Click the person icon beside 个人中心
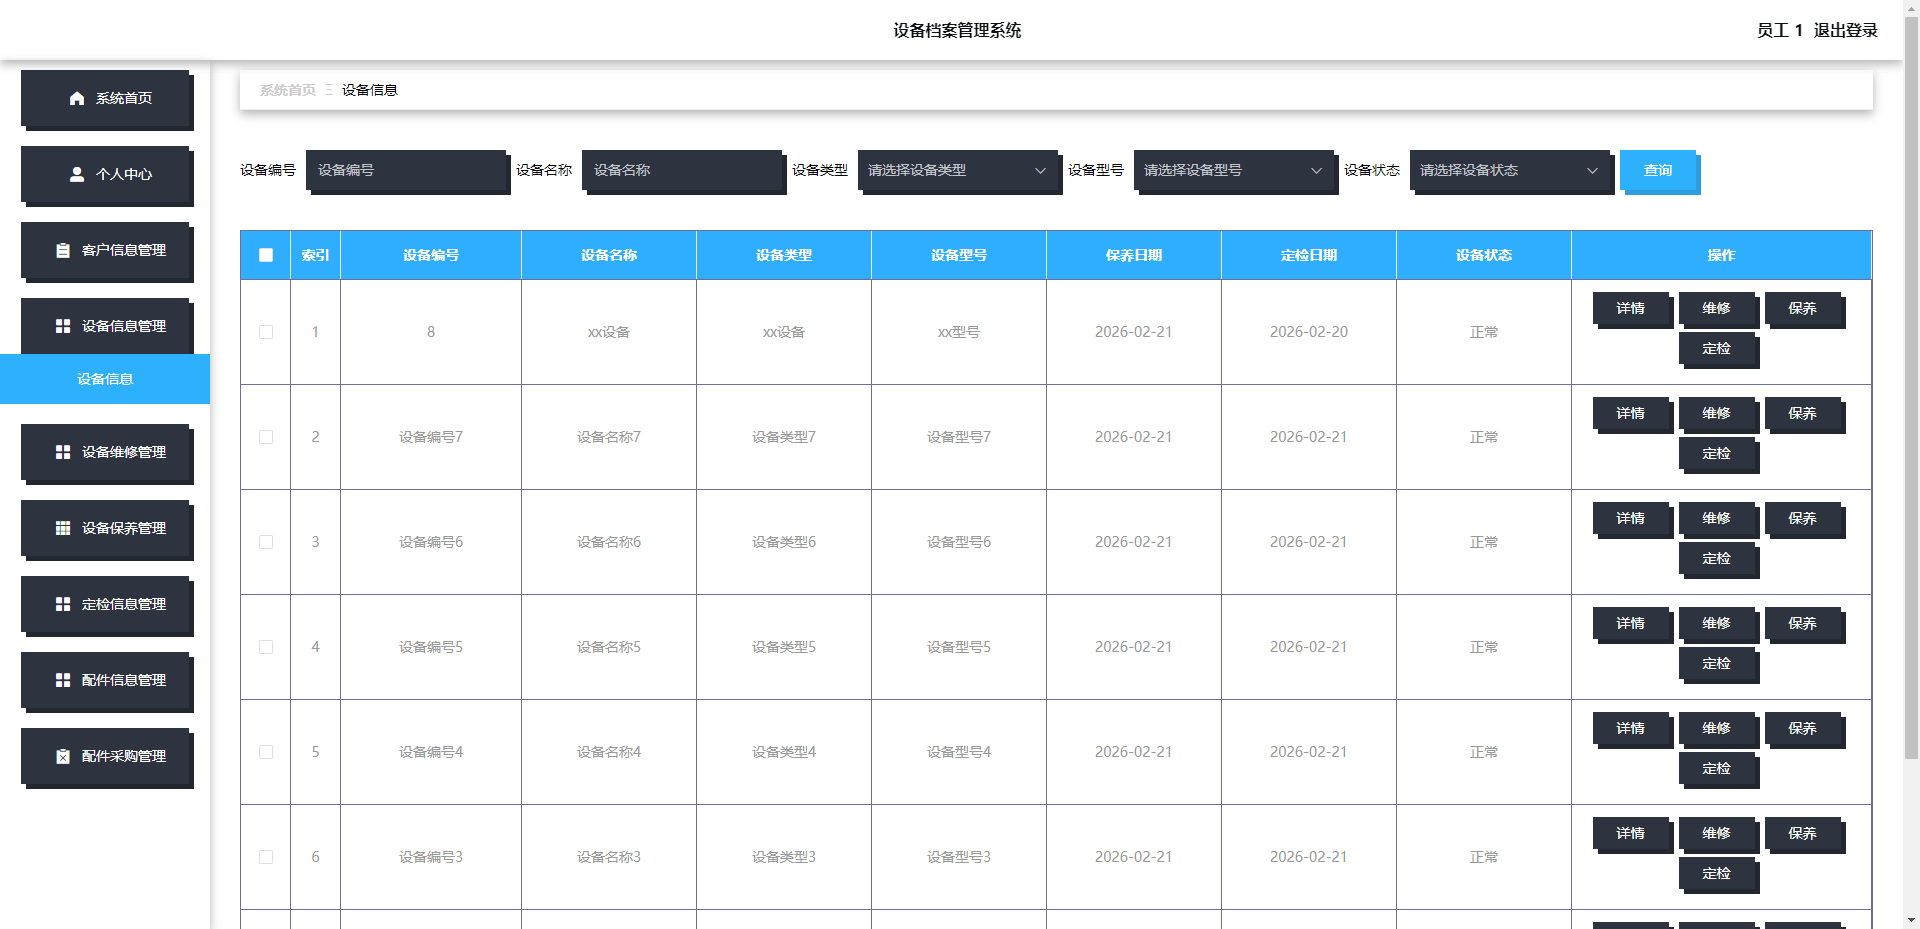 (77, 174)
